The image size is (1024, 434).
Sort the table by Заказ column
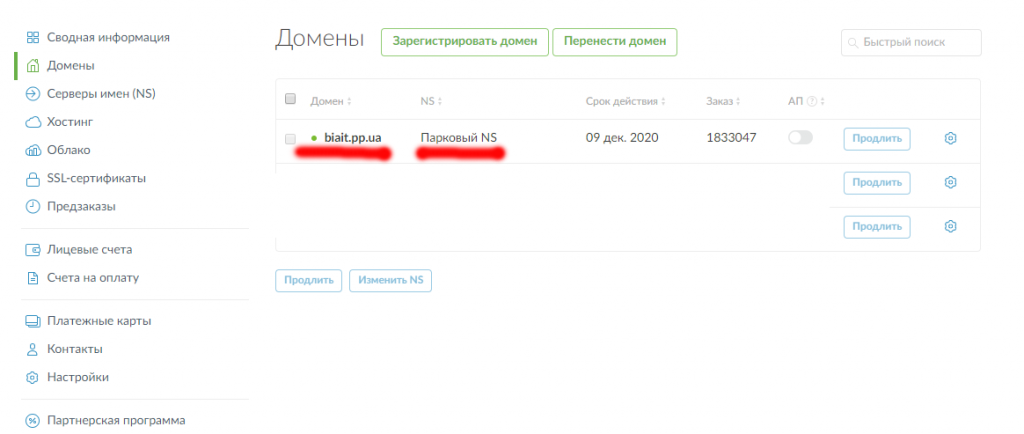(x=724, y=101)
